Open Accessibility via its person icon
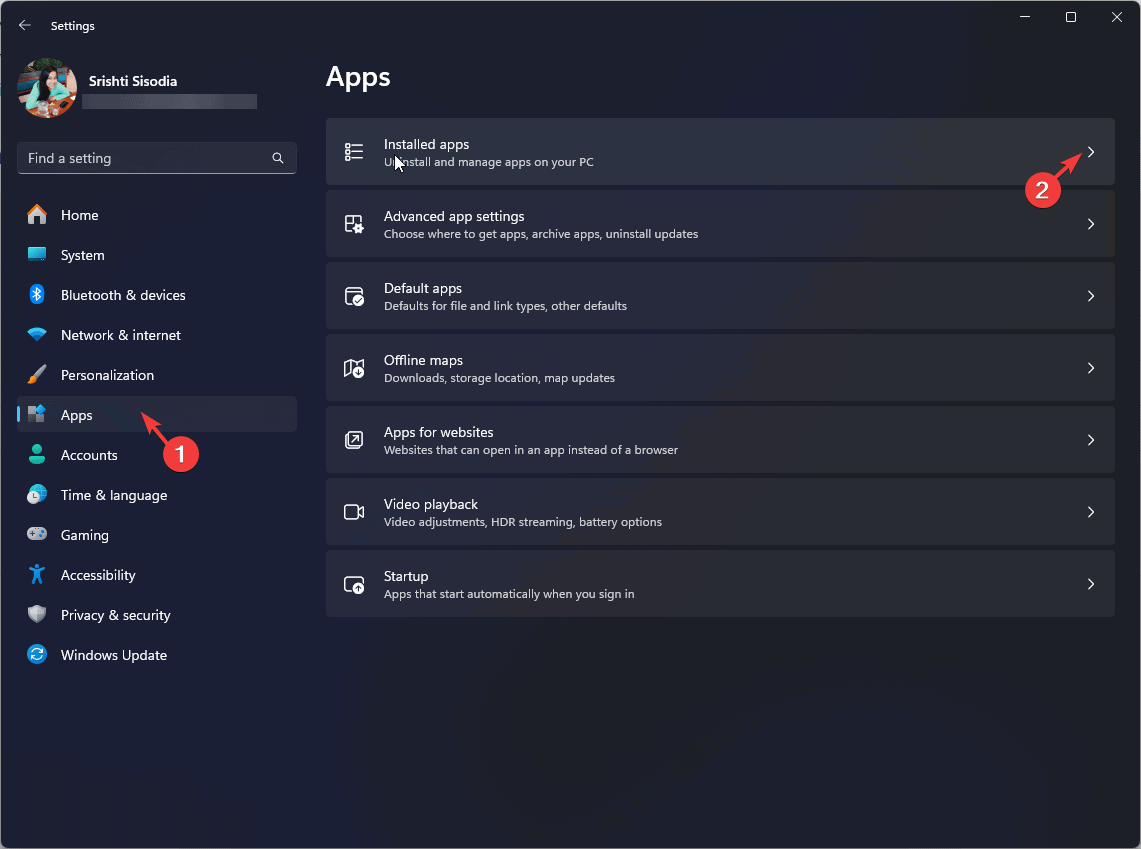Screen dimensions: 1141x849 coord(37,575)
